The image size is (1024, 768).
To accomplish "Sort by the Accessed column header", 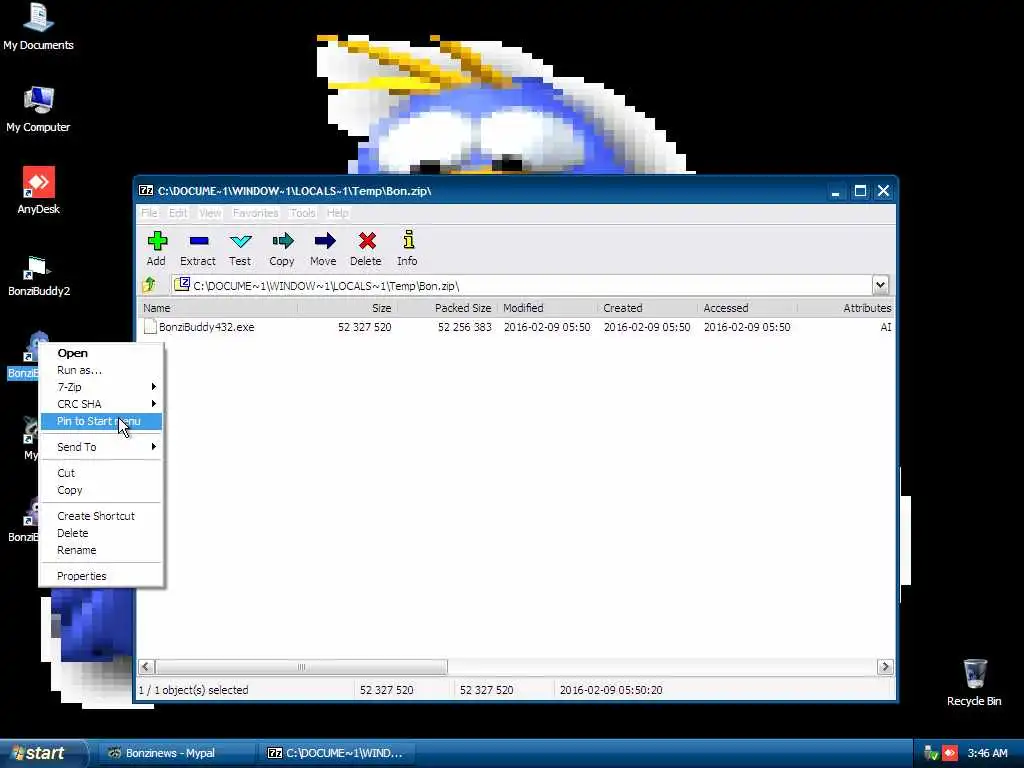I will (x=748, y=308).
